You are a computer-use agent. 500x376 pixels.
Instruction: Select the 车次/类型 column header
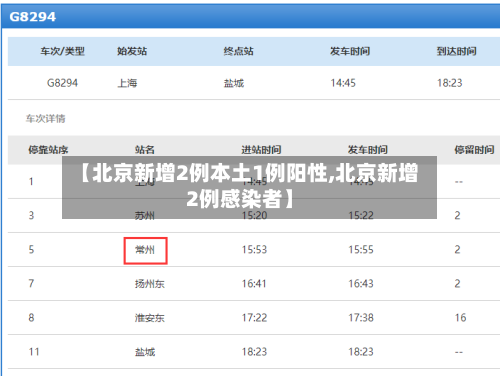[x=62, y=51]
